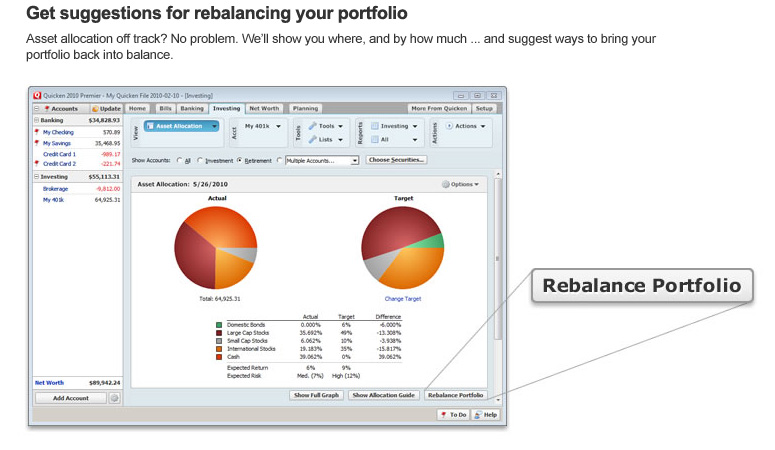Open the To Do flag item
This screenshot has height=450, width=775.
click(x=453, y=415)
